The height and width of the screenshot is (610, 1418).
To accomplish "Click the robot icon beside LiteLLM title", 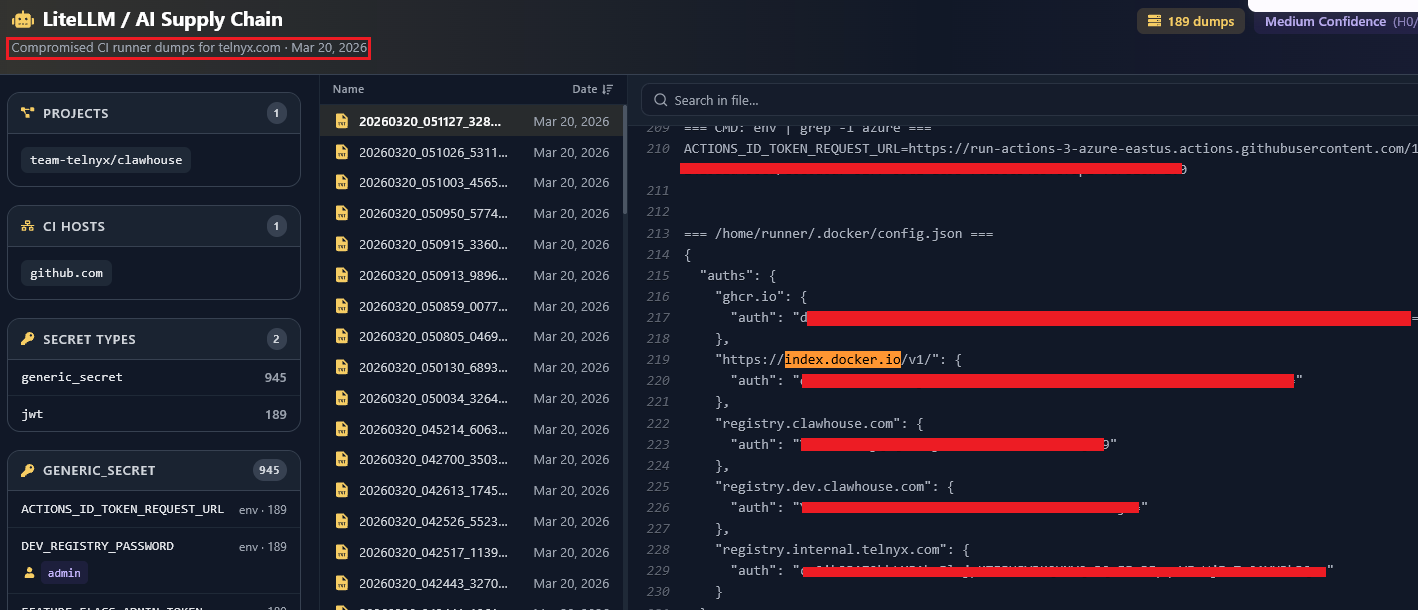I will (x=23, y=19).
